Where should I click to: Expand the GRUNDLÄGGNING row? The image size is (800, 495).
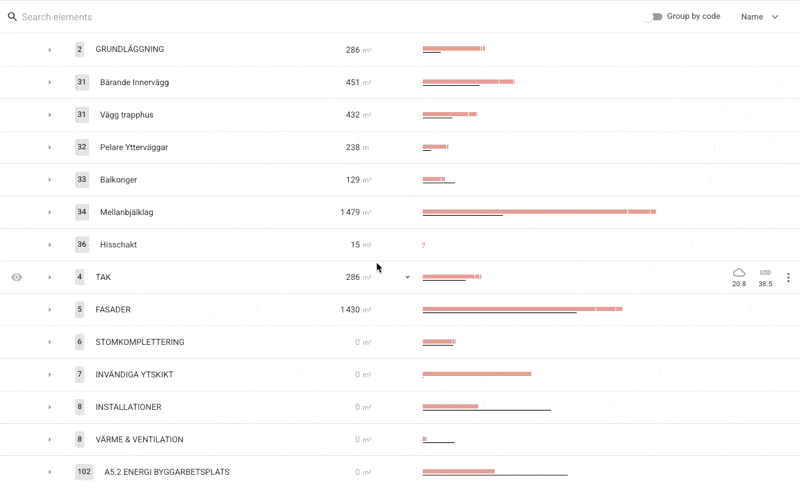pos(49,50)
